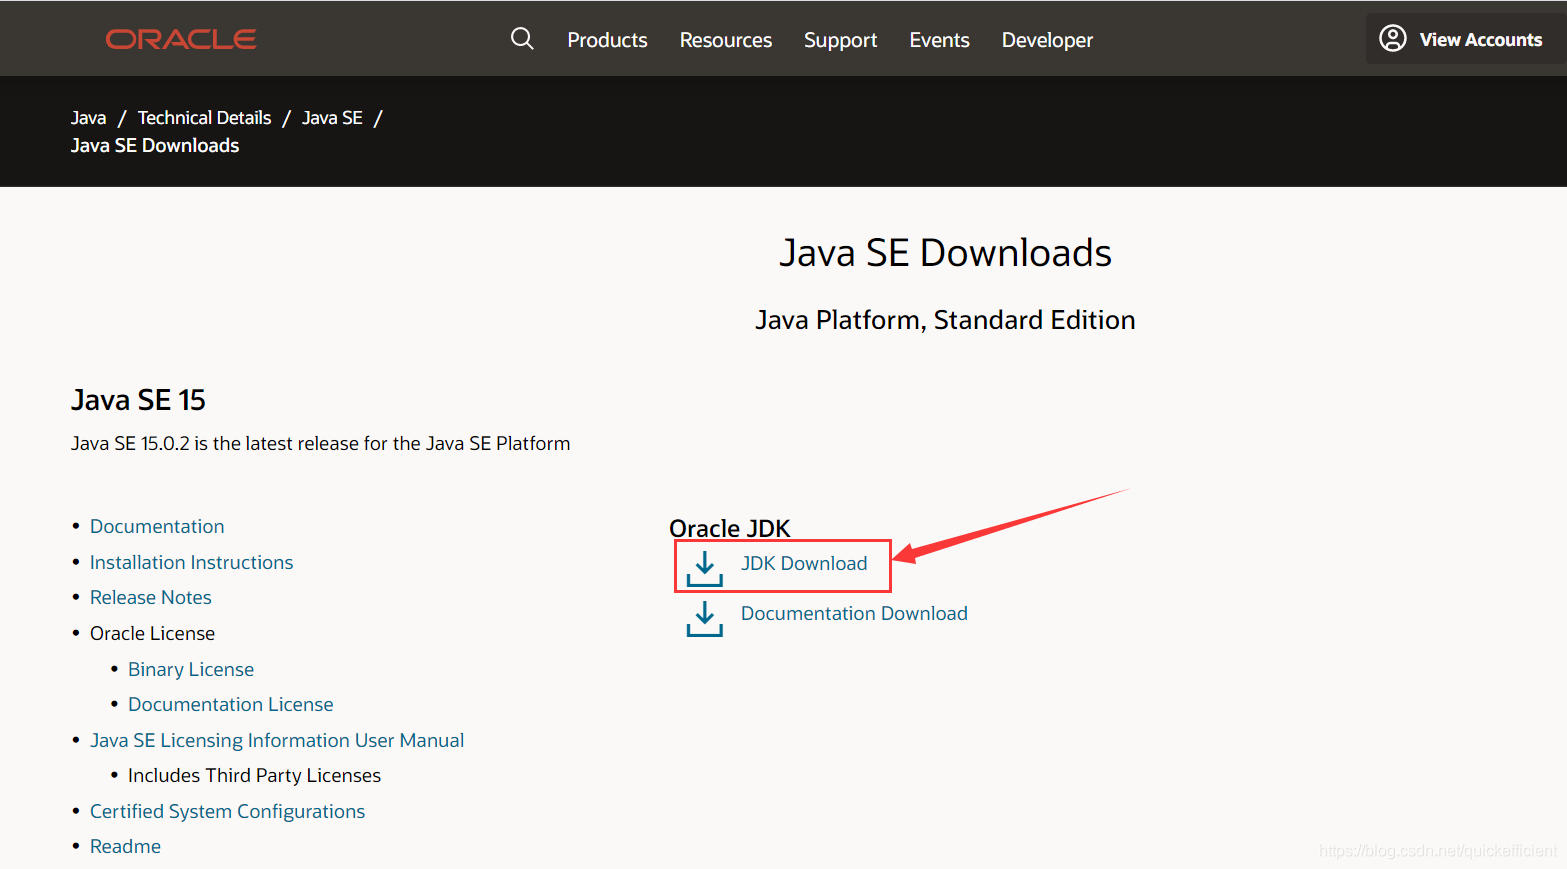The height and width of the screenshot is (869, 1567).
Task: Go to Java breadcrumb
Action: pyautogui.click(x=88, y=118)
